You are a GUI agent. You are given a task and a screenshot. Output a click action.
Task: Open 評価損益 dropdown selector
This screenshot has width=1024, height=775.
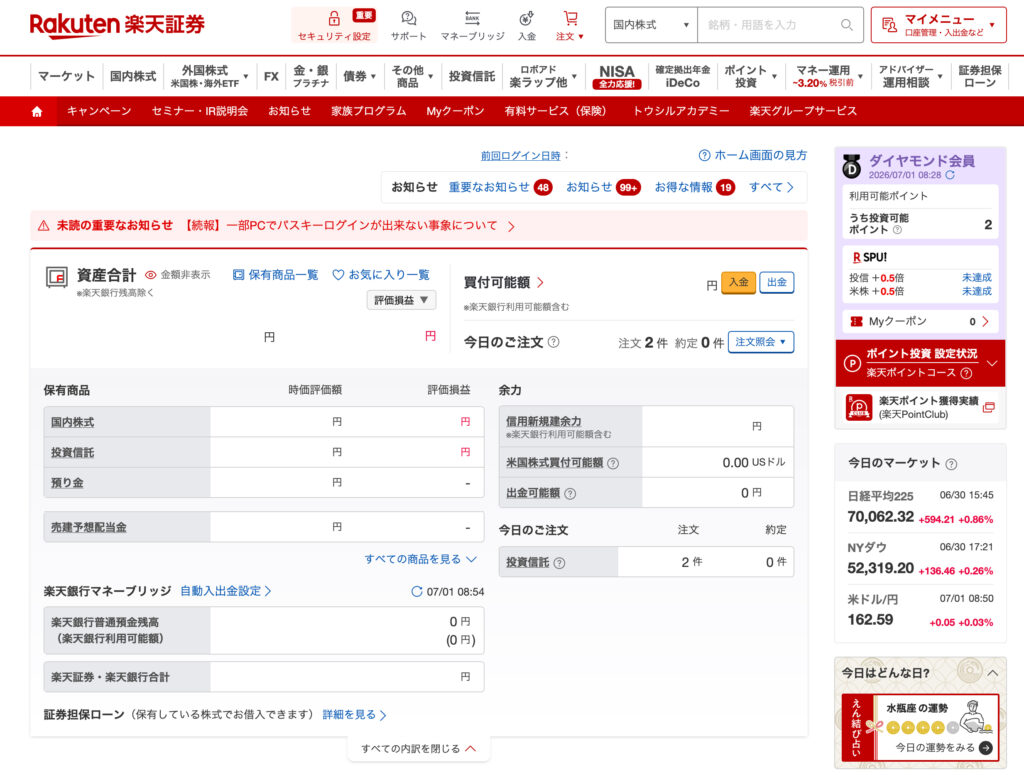point(401,300)
